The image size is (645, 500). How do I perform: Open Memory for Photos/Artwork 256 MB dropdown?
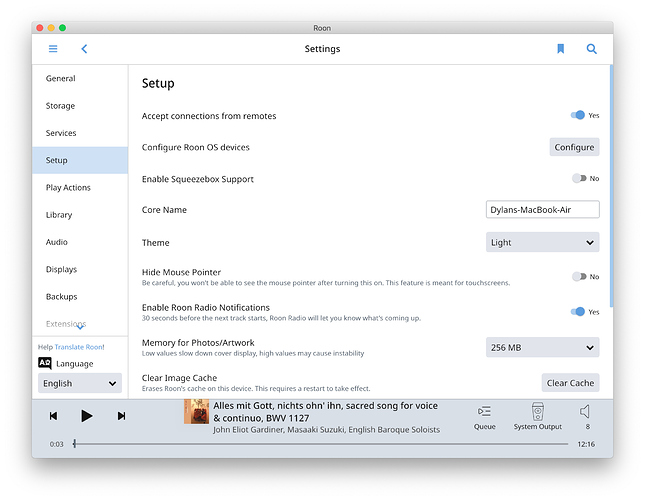(542, 347)
